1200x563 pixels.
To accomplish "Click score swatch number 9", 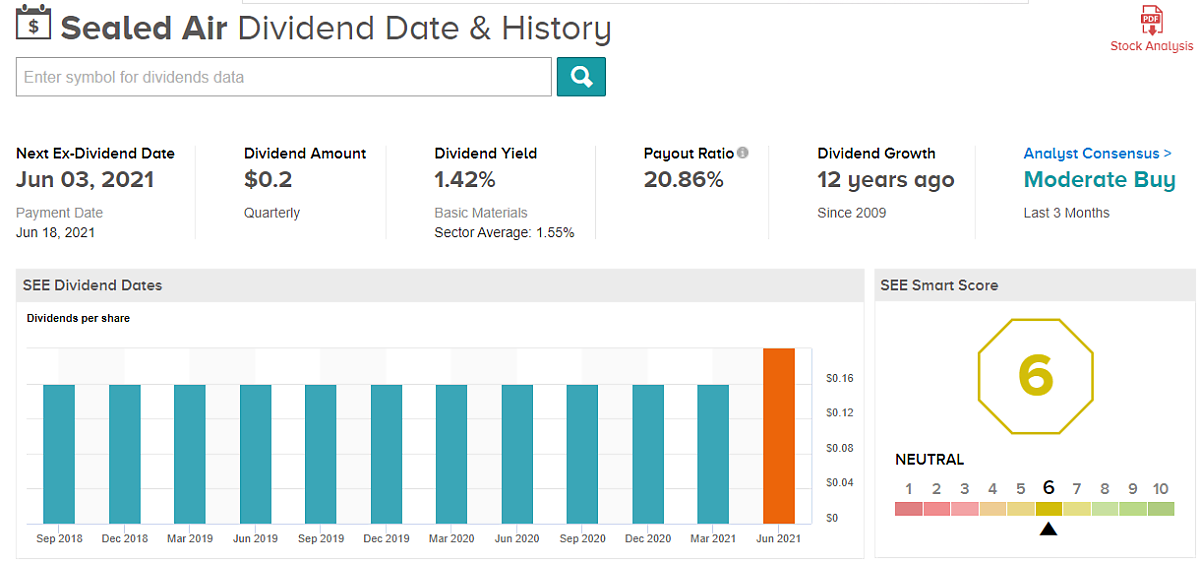I will click(1133, 508).
